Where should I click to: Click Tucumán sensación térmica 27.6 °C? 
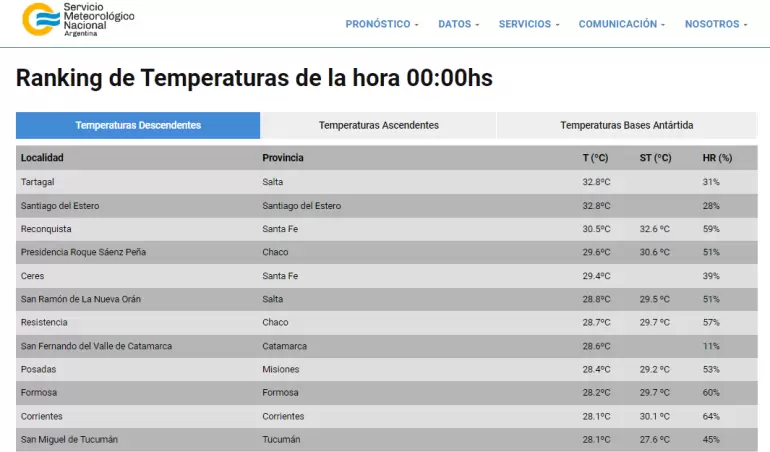(x=655, y=439)
